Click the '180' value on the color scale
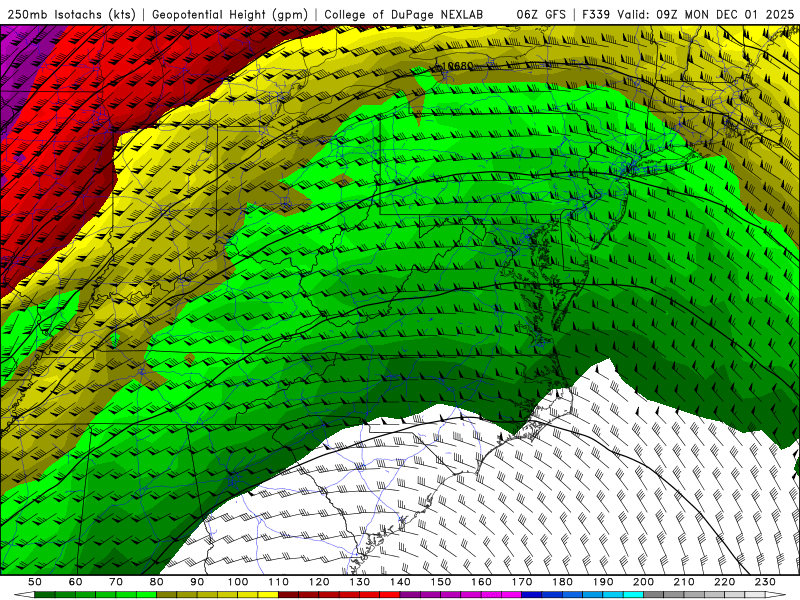Screen dimensions: 800x600 pos(562,582)
